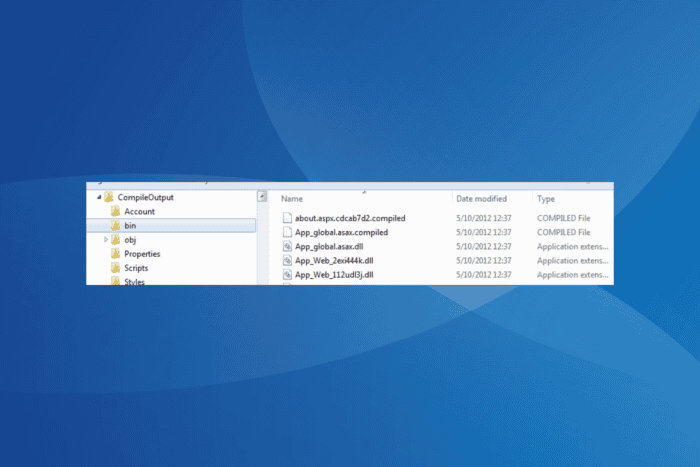The width and height of the screenshot is (700, 467).
Task: Open the Properties folder label
Action: pos(142,254)
